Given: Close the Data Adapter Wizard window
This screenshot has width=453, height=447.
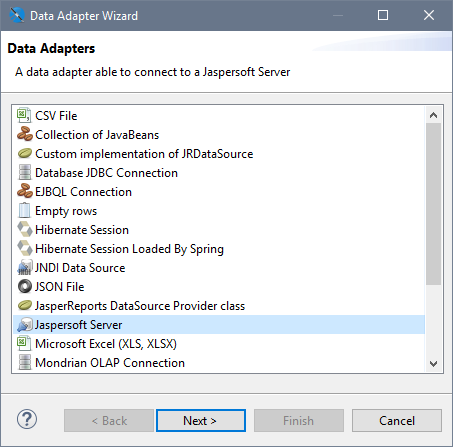Looking at the screenshot, I should (429, 15).
